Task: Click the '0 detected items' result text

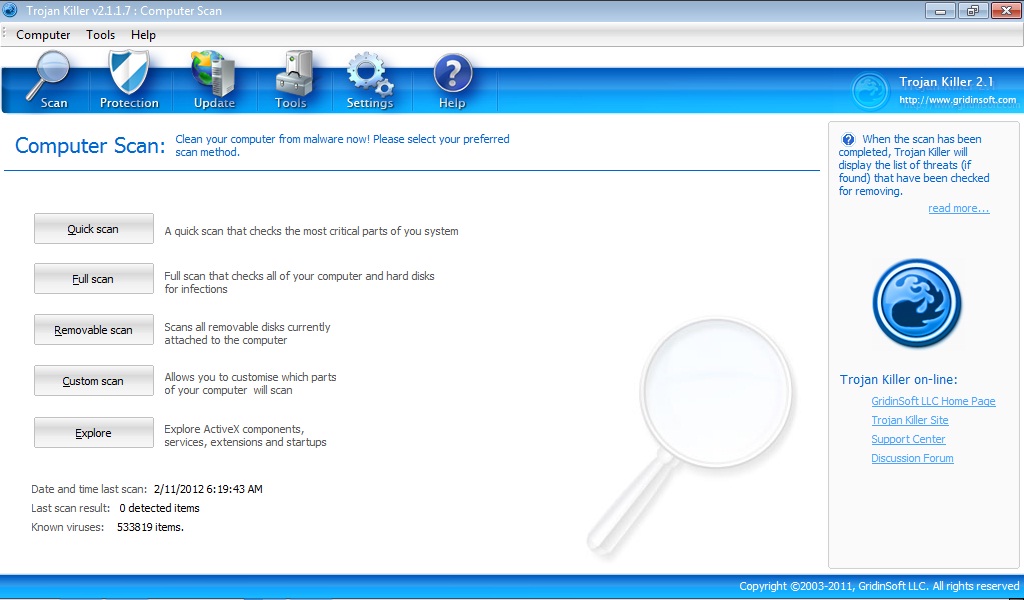Action: pyautogui.click(x=159, y=508)
